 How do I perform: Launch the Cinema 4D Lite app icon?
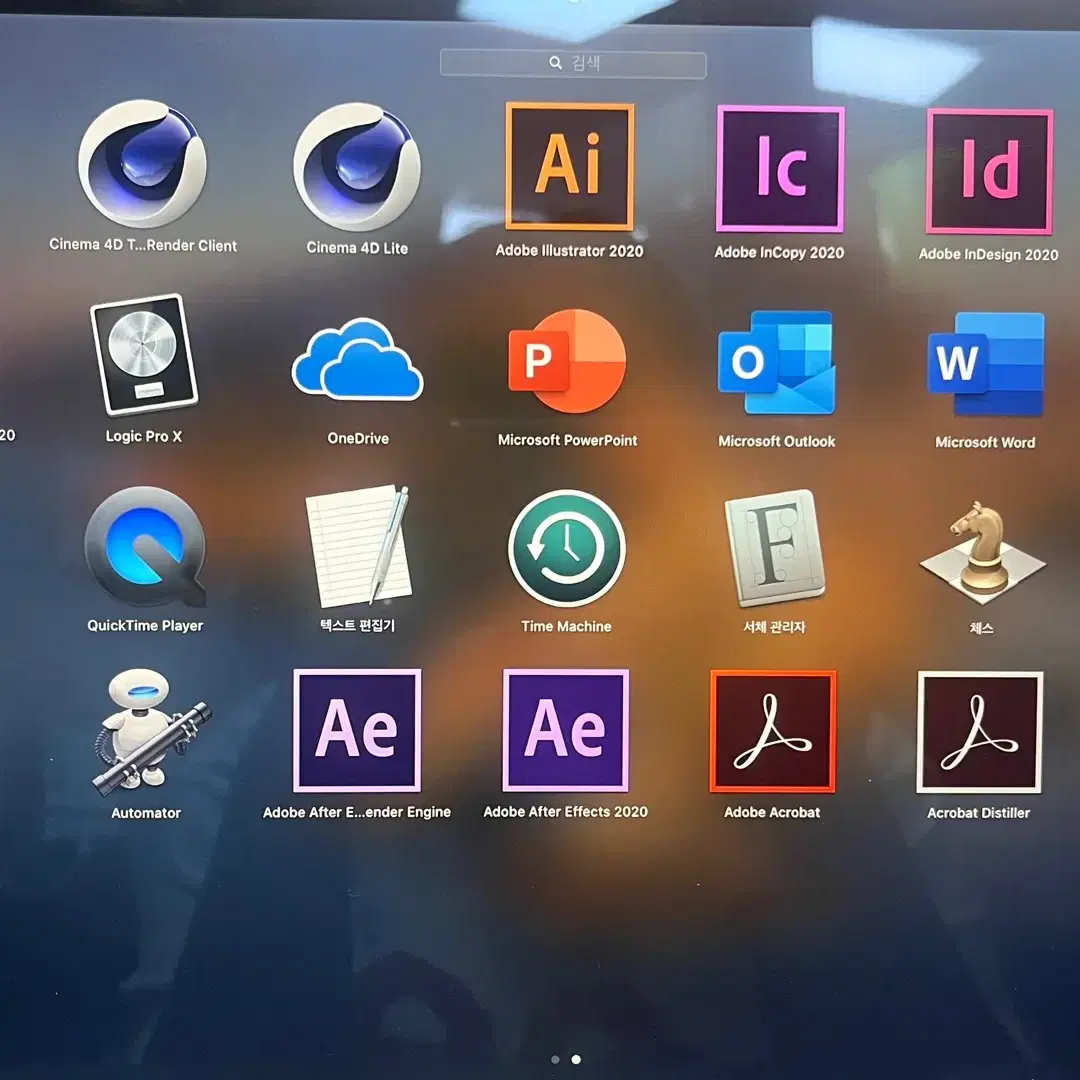[x=357, y=167]
